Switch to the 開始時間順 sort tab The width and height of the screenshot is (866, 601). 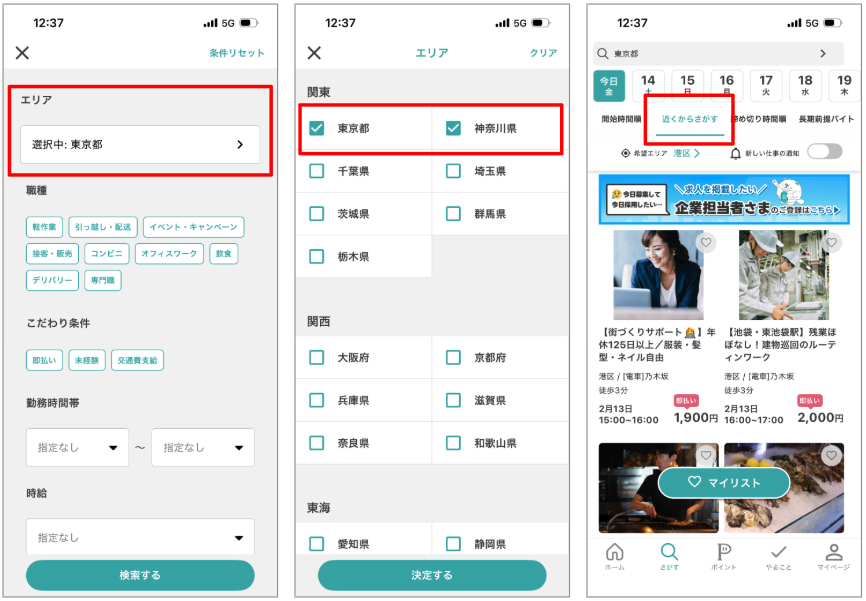click(621, 119)
